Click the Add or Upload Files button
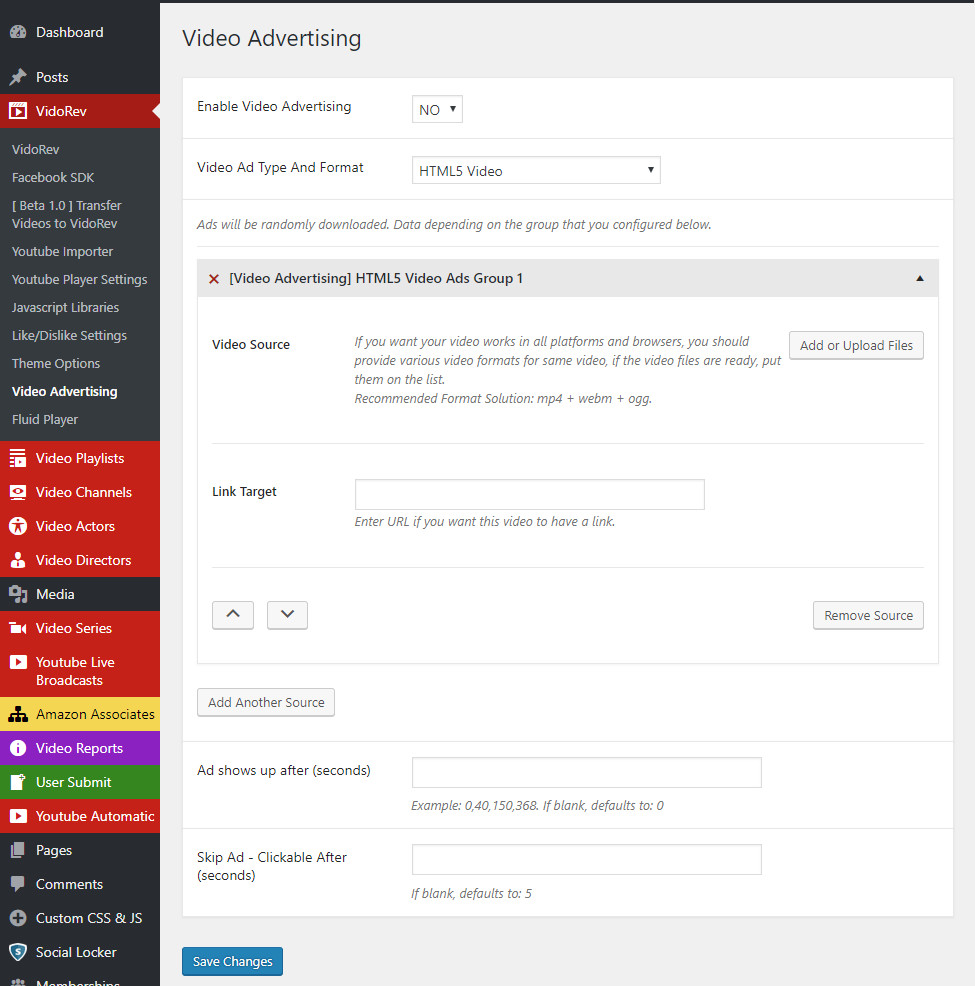The width and height of the screenshot is (975, 986). tap(856, 345)
